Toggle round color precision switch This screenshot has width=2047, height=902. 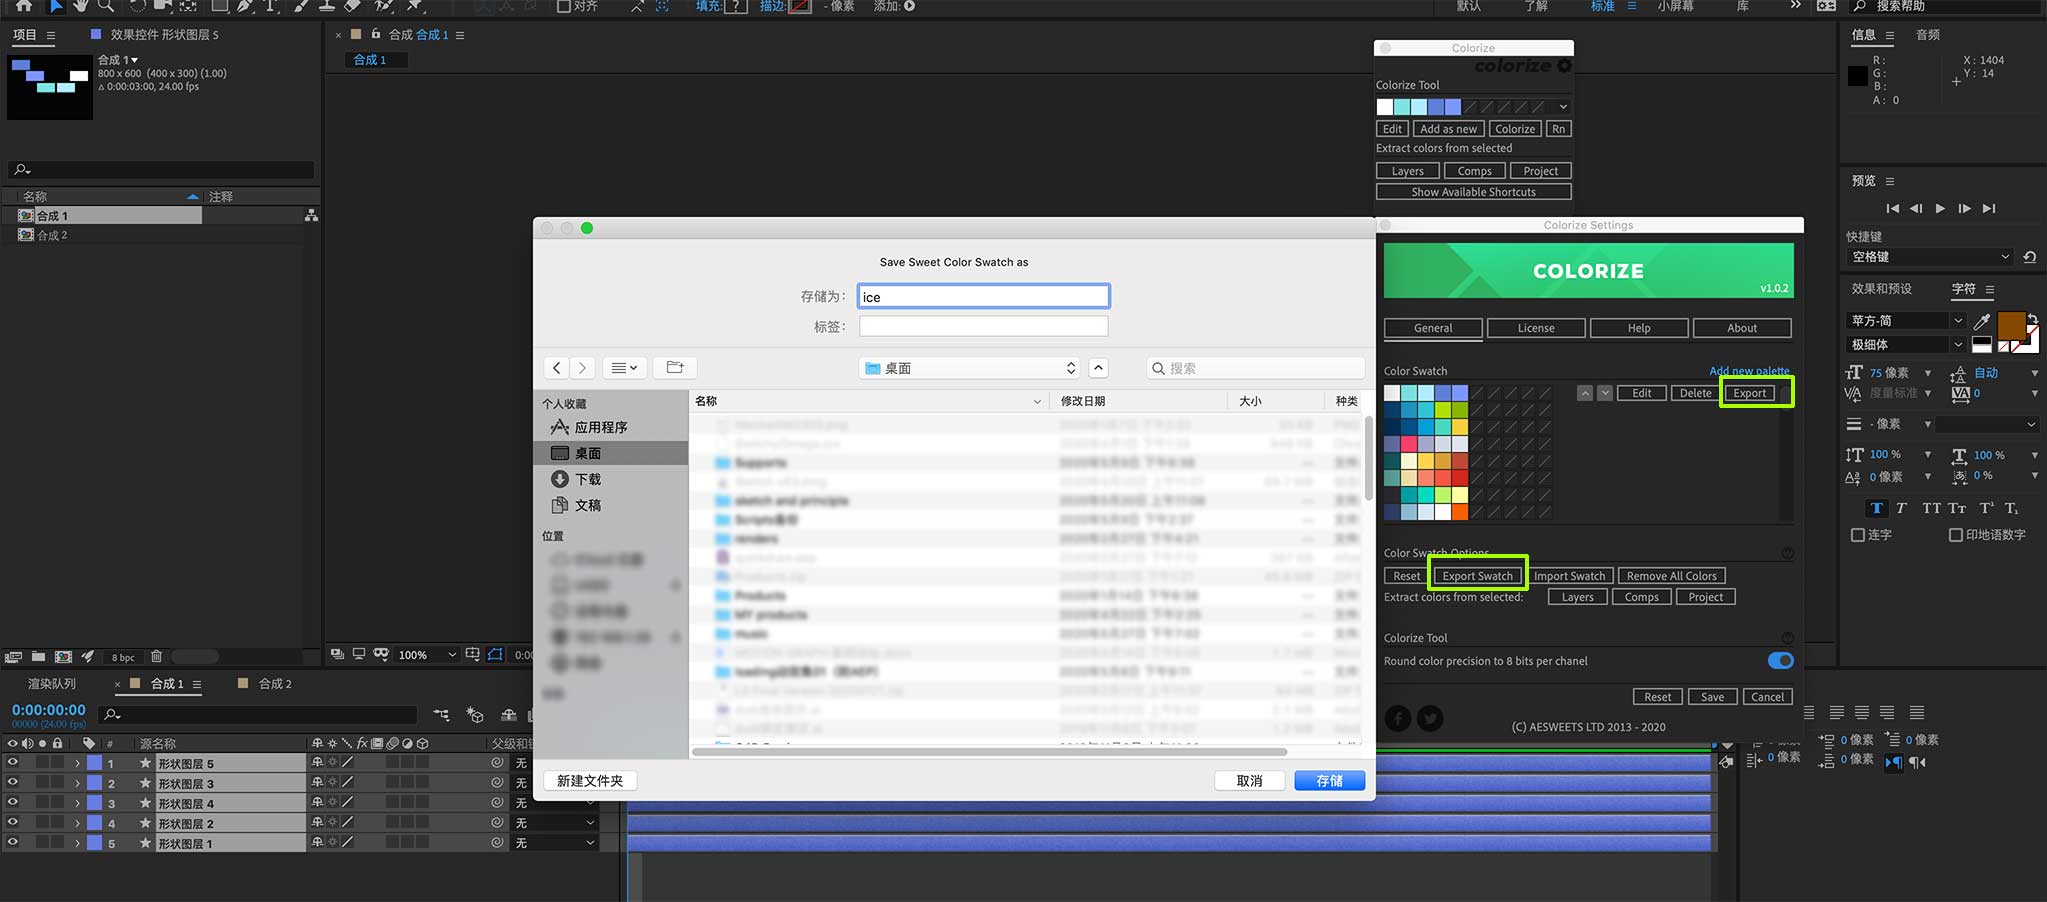coord(1780,660)
